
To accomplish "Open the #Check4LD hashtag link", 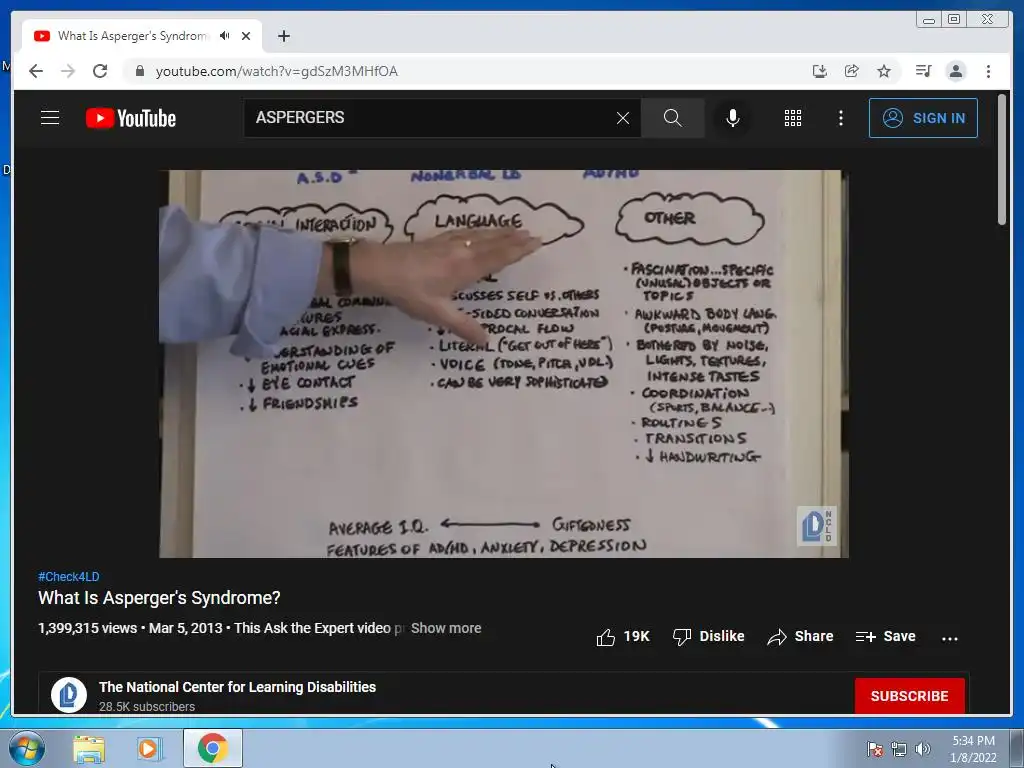I will pos(69,577).
